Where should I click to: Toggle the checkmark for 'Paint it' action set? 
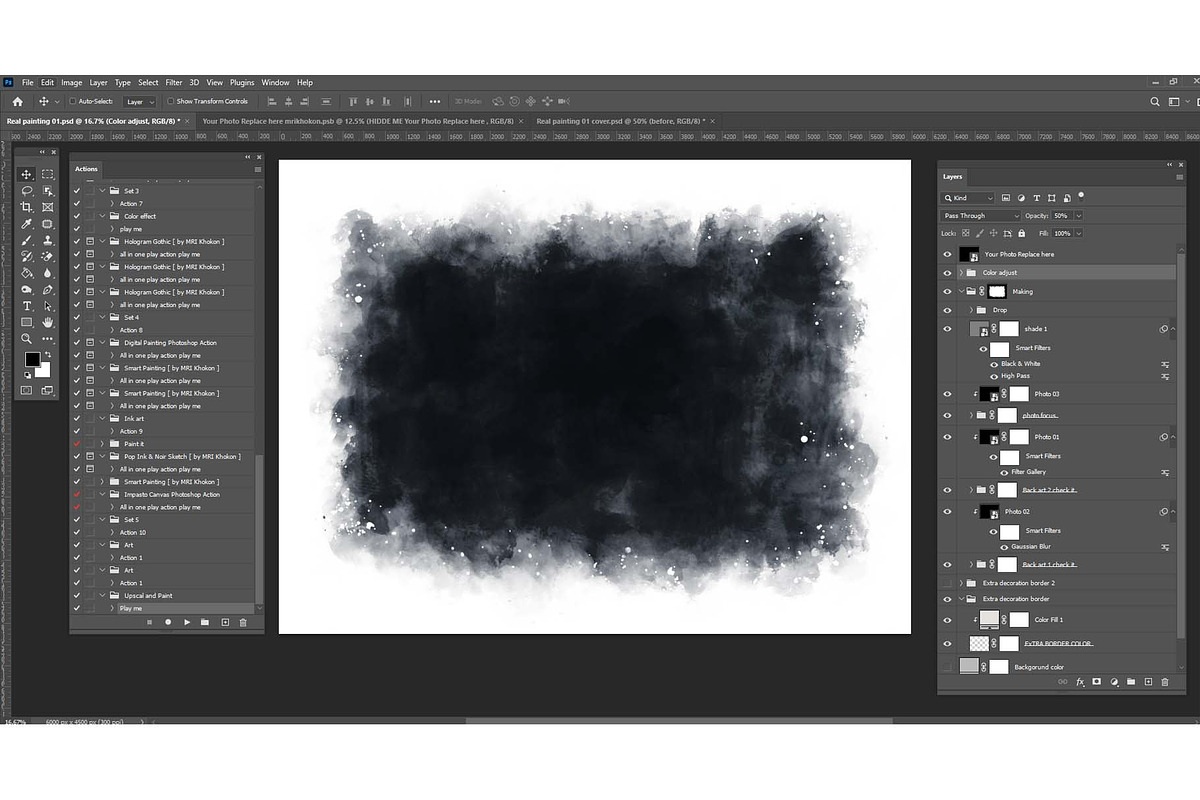(x=77, y=444)
